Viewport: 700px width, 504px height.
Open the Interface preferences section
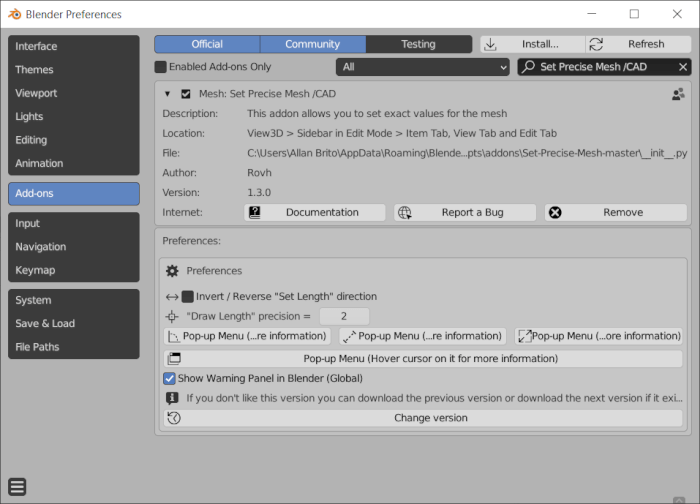[74, 46]
